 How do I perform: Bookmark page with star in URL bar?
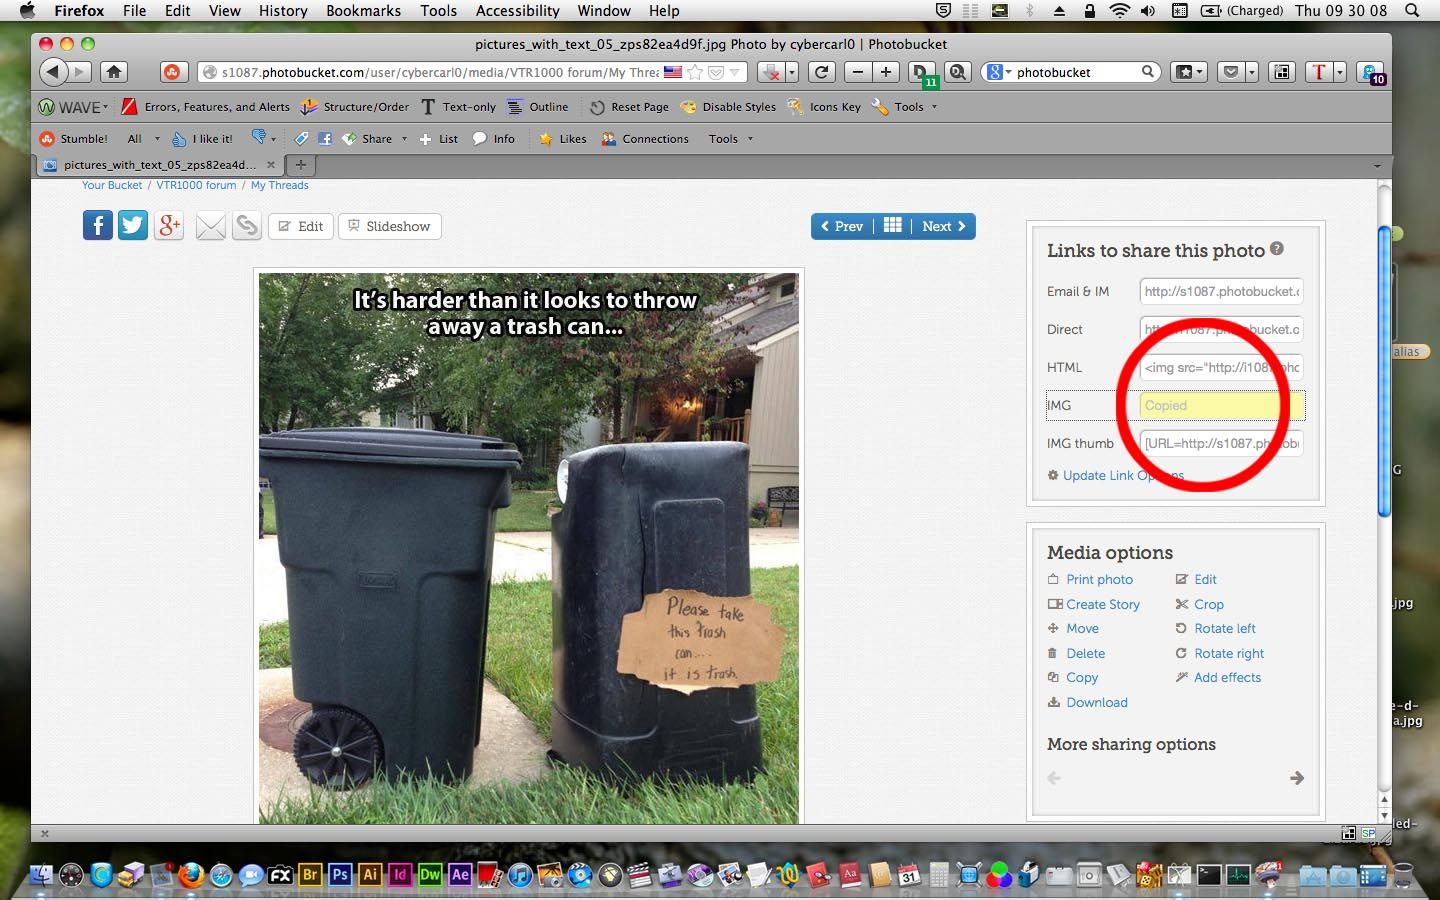click(695, 72)
